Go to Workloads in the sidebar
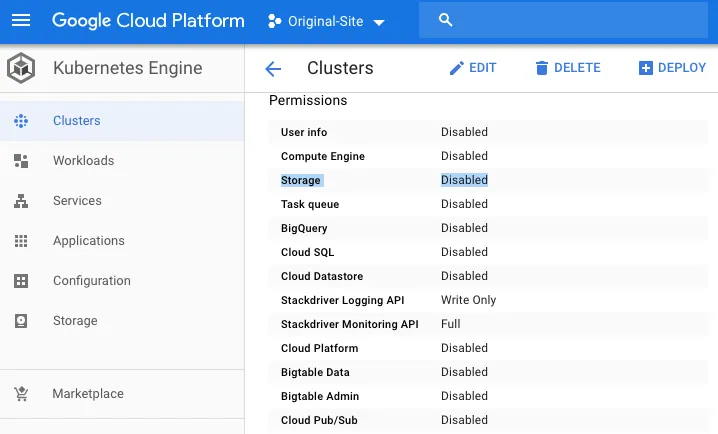The image size is (718, 434). (83, 161)
